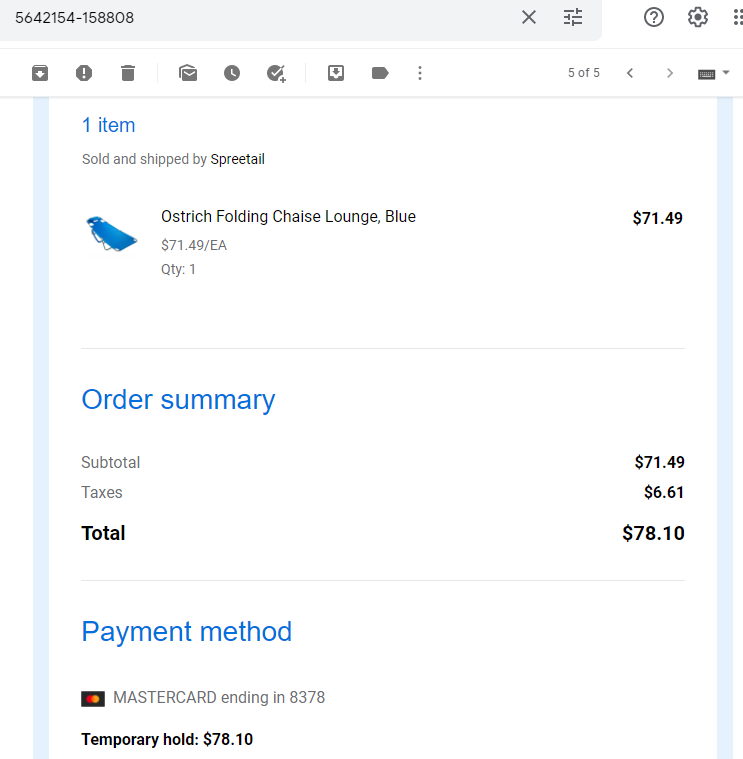
Task: Go to the older email arrow
Action: coord(670,73)
